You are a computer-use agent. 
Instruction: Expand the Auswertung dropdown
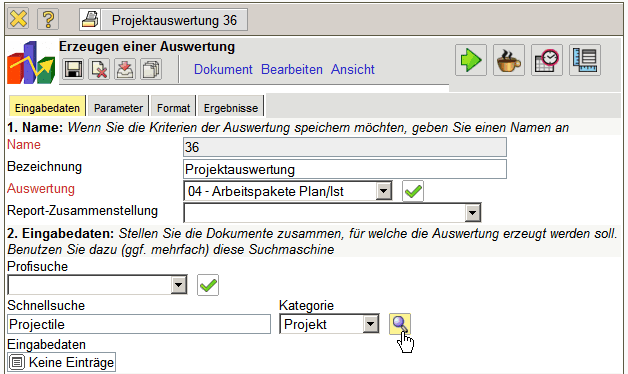coord(384,191)
